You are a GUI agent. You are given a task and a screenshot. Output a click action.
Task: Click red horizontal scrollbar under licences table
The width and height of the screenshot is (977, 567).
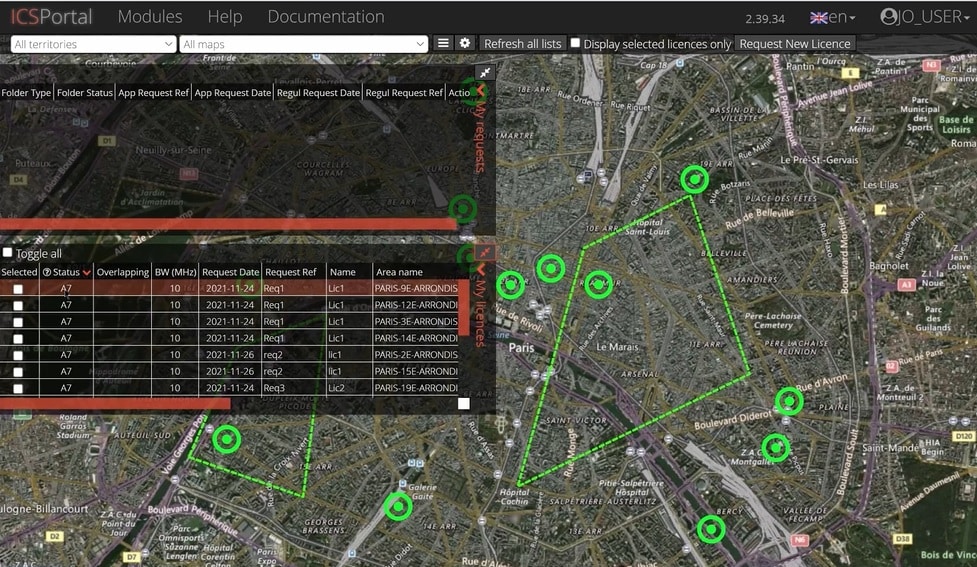coord(115,404)
